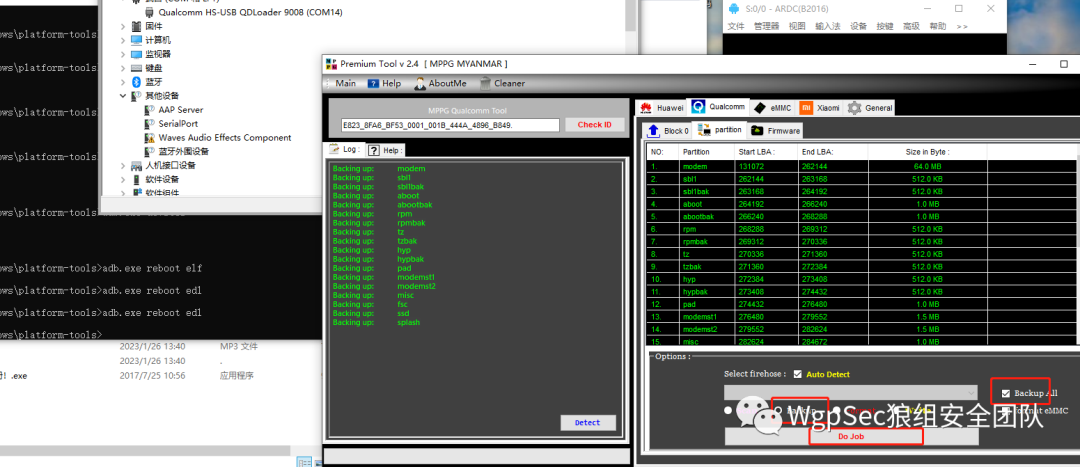Click the 计算机 computer icon
Viewport: 1080px width, 467px height.
[136, 40]
